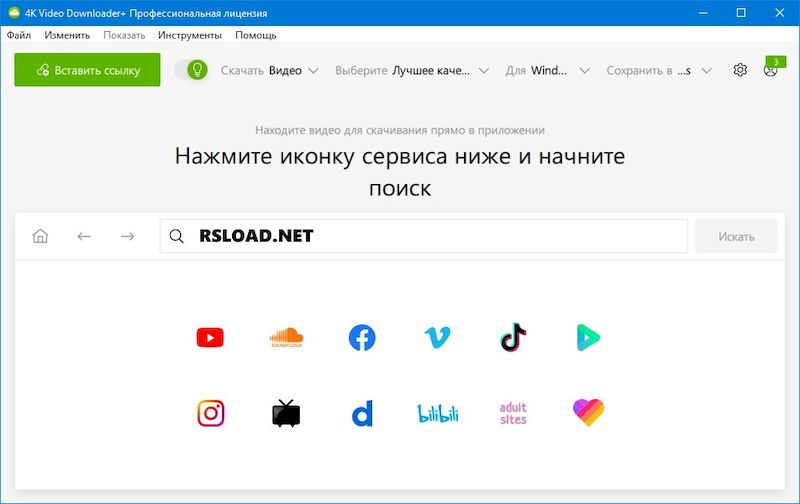Open the Инструменты menu

pyautogui.click(x=190, y=35)
